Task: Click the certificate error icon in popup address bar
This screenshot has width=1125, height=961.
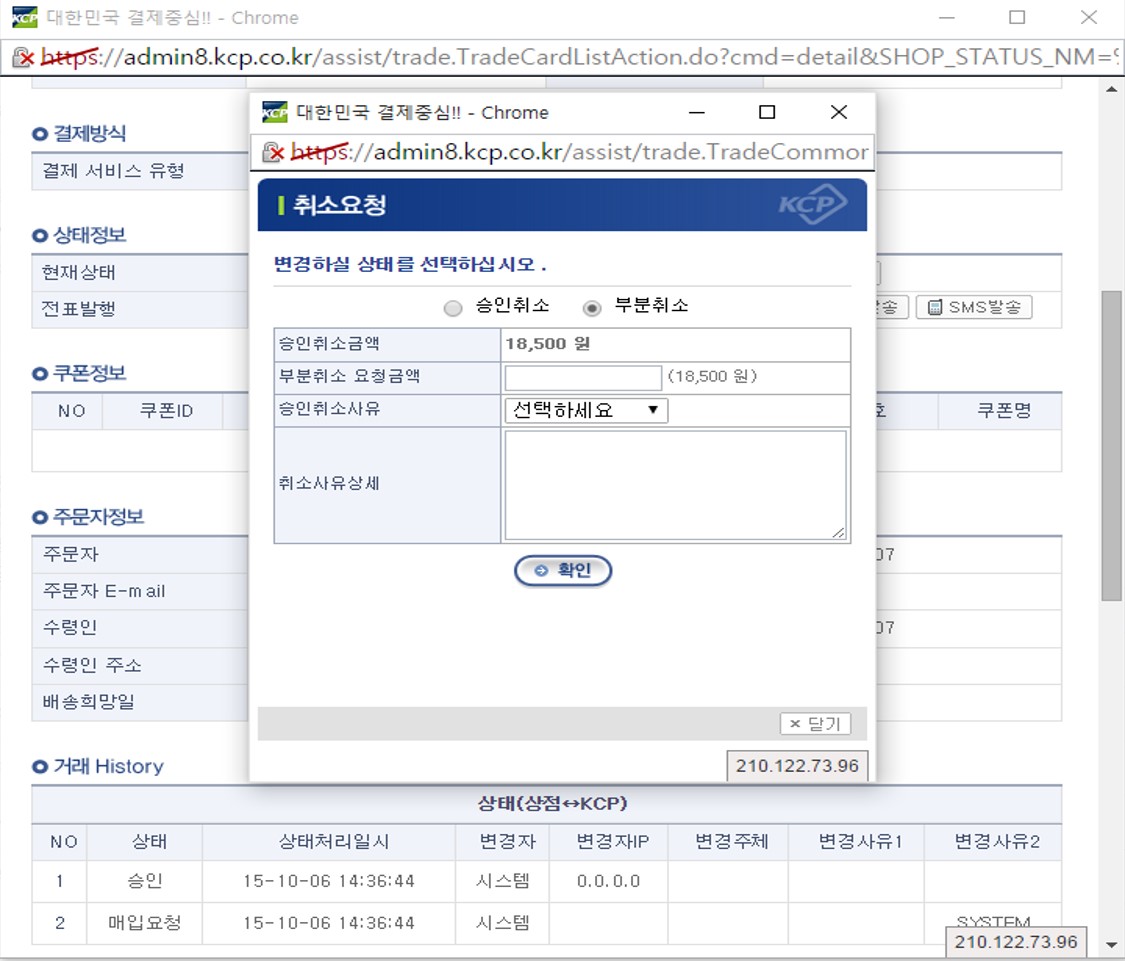Action: click(272, 151)
